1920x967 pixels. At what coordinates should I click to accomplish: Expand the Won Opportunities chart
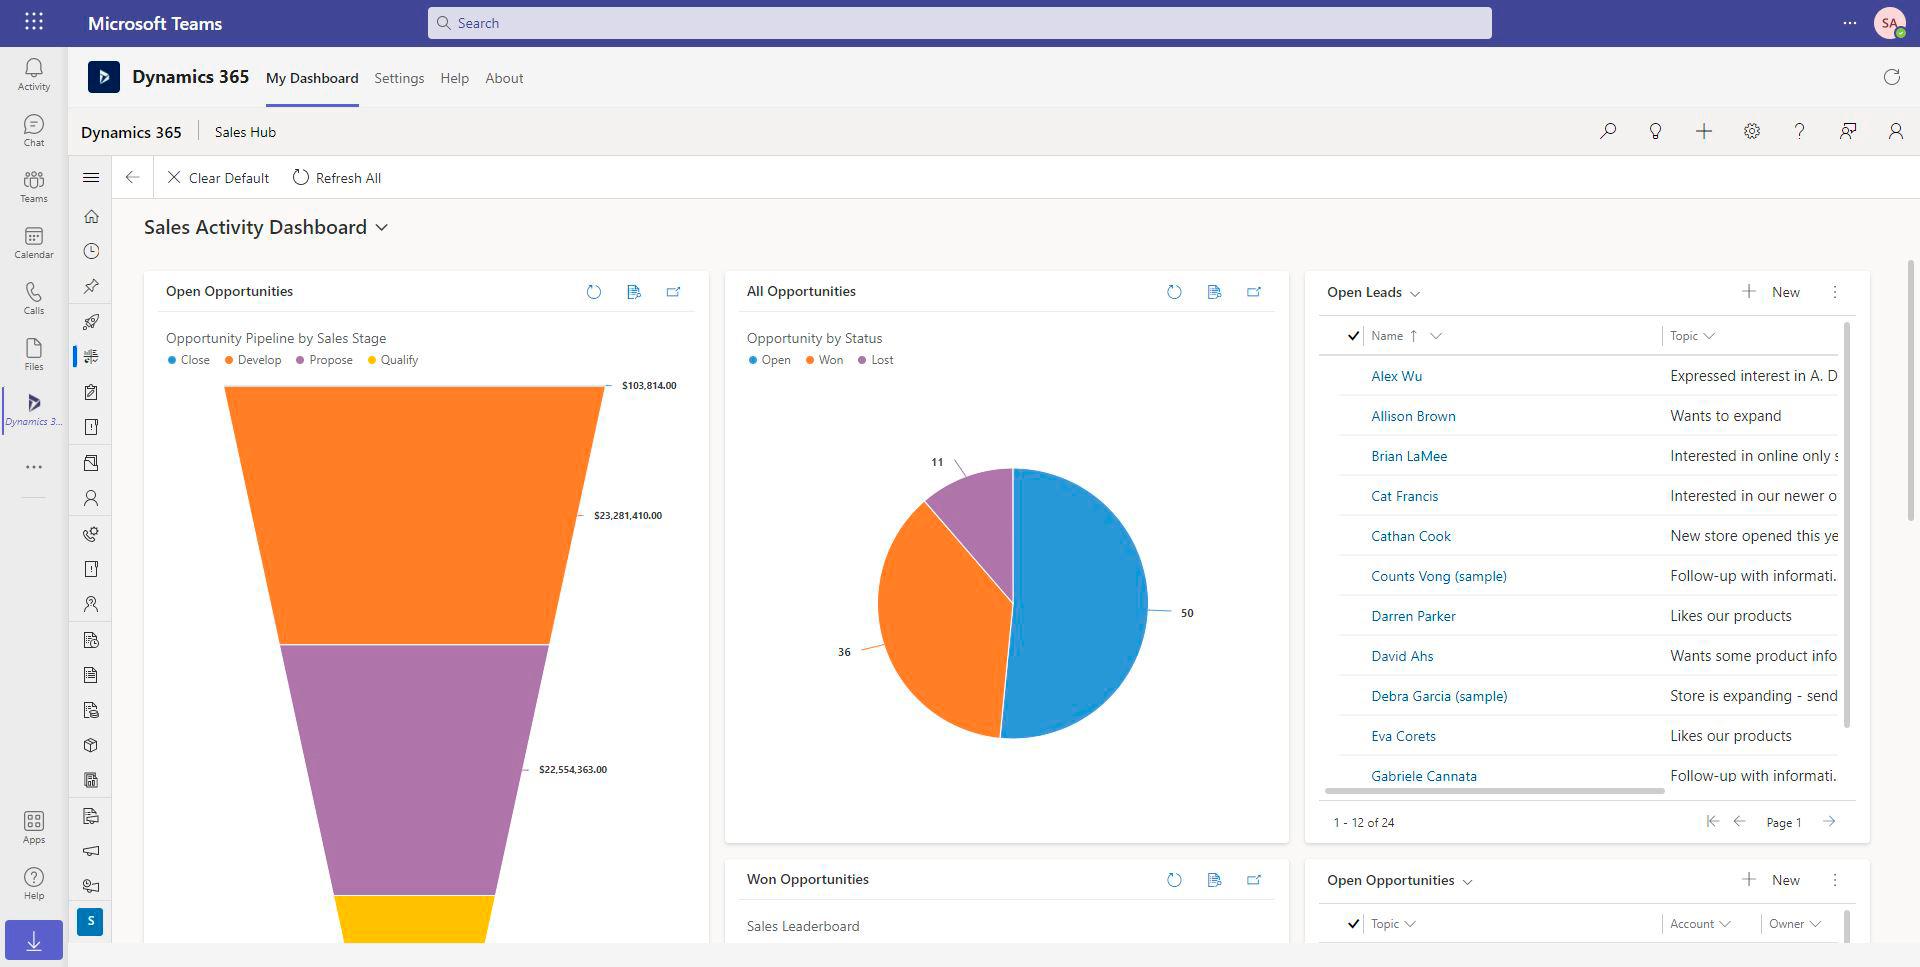[1254, 880]
